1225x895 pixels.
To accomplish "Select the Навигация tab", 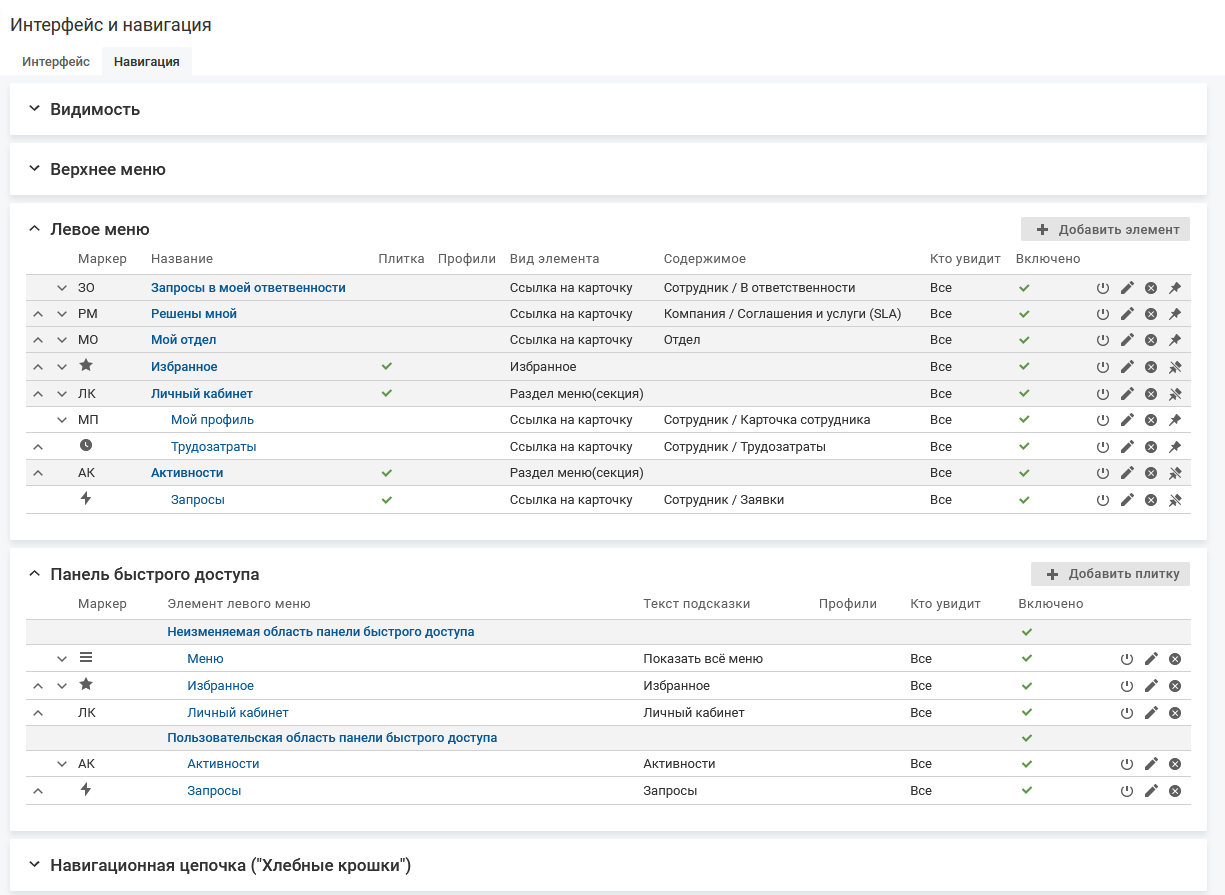I will coord(146,62).
